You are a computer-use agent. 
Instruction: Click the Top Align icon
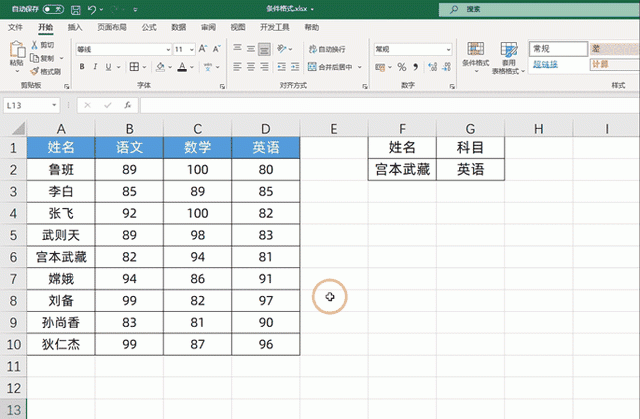pos(238,49)
